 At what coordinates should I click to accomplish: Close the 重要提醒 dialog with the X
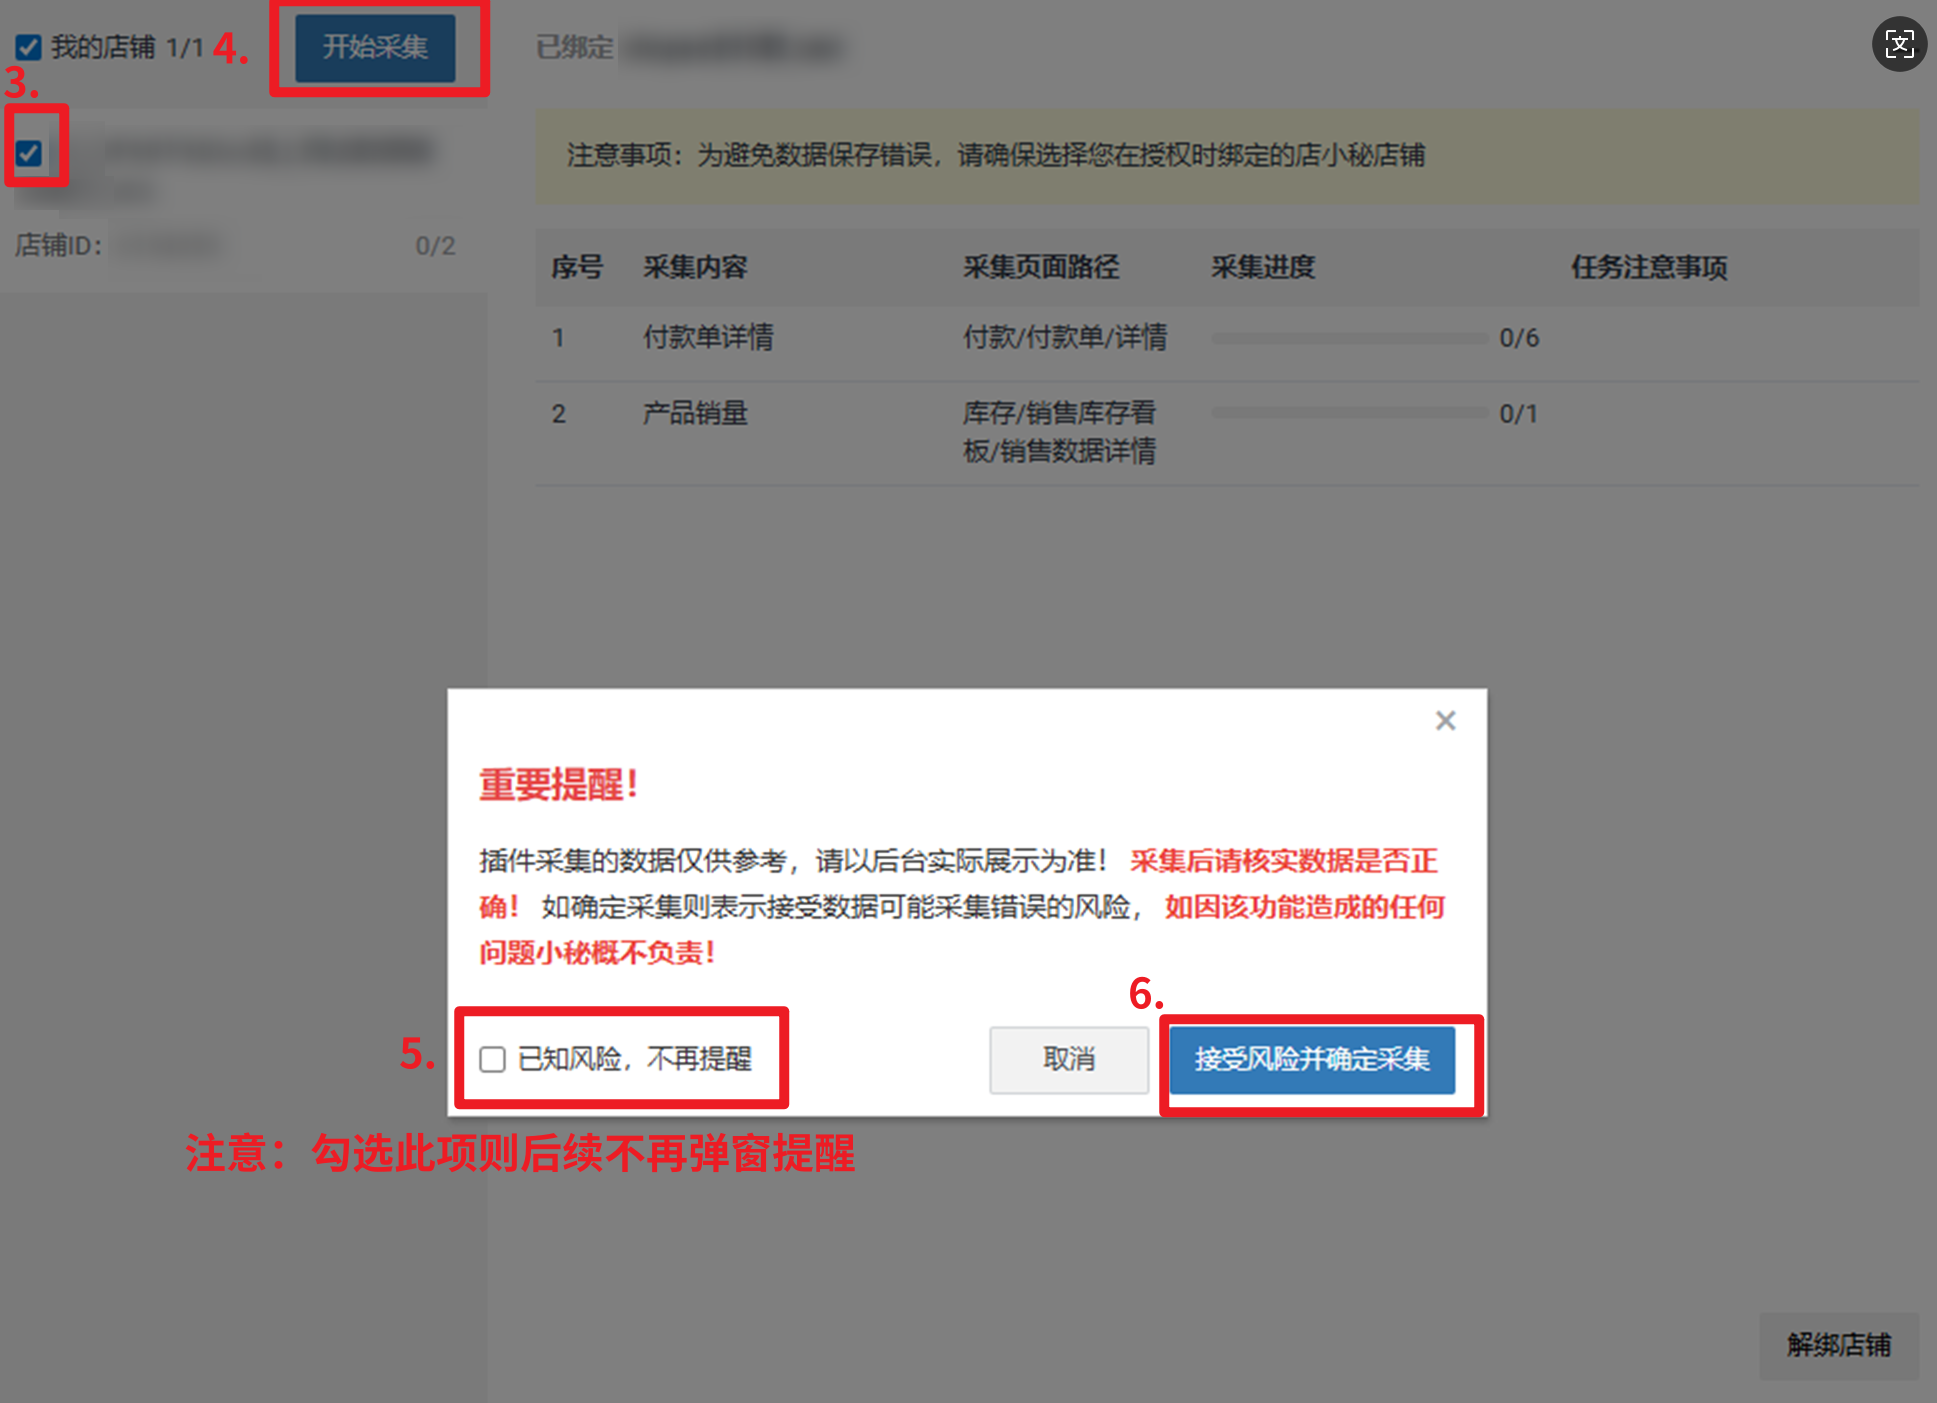pyautogui.click(x=1445, y=721)
